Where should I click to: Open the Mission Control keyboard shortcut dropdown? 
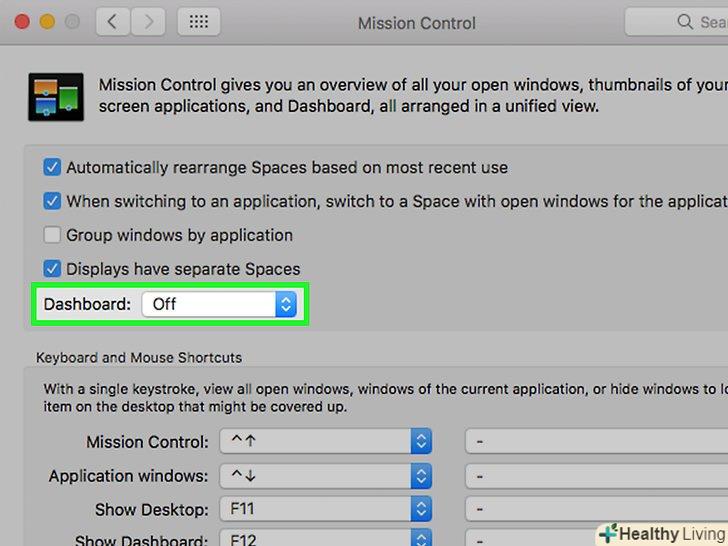325,441
